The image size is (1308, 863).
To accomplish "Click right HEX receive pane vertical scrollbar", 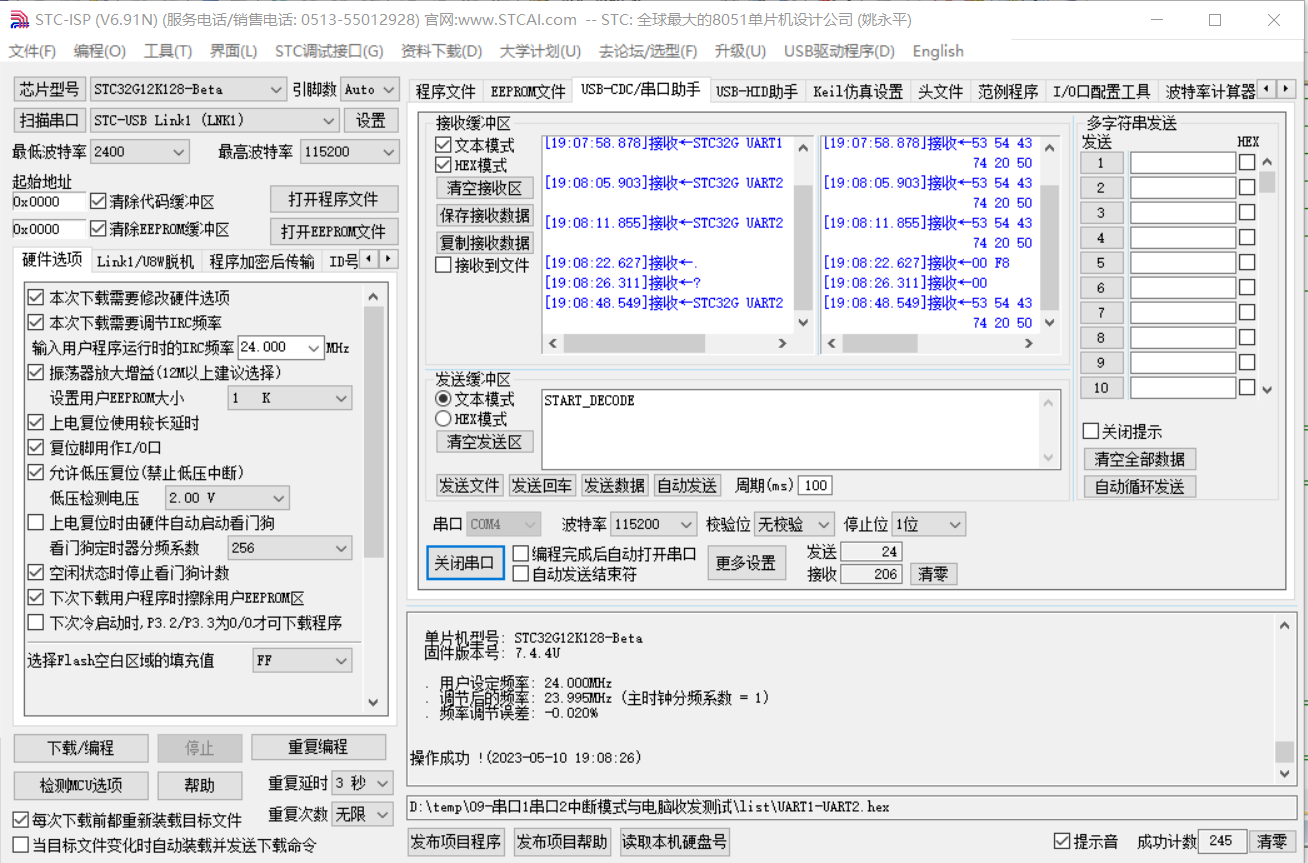I will coord(1049,233).
